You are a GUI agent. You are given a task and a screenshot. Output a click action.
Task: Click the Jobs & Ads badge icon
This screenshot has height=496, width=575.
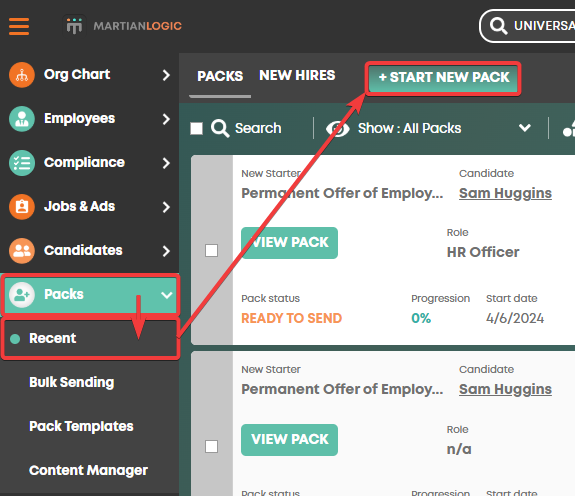(x=22, y=207)
